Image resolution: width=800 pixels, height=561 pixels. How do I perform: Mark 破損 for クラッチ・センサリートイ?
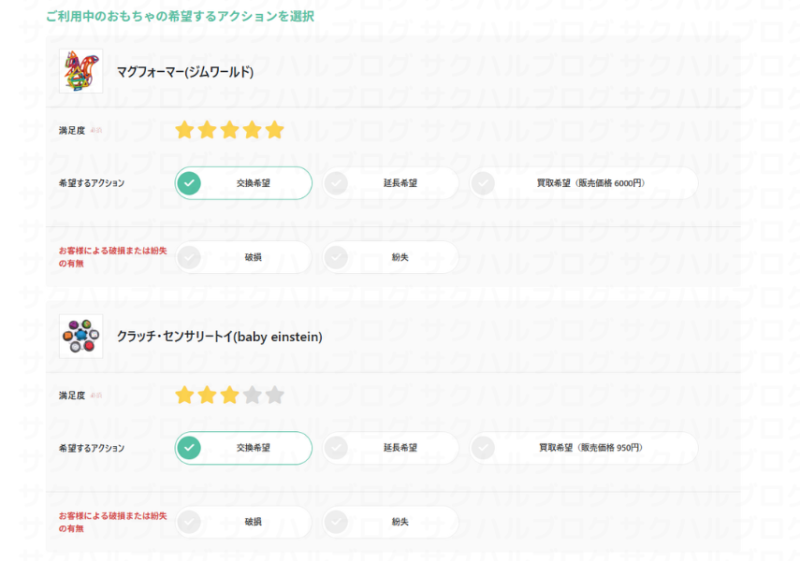[x=244, y=522]
